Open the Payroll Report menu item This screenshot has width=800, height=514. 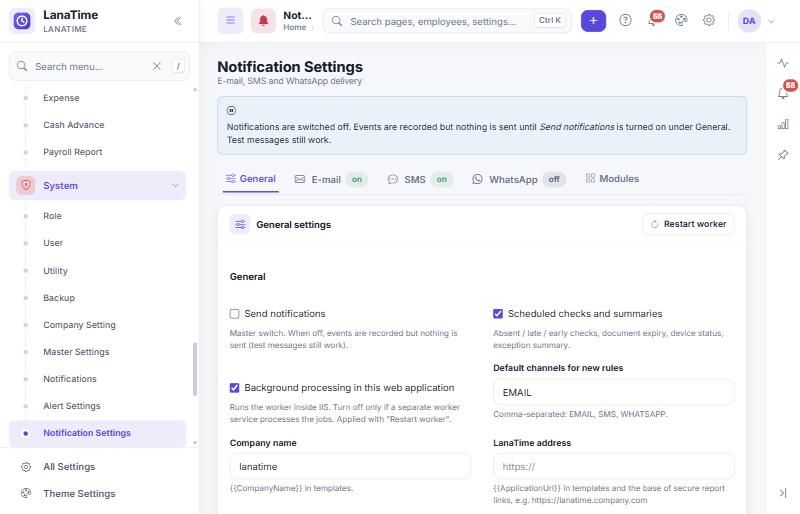pos(72,152)
